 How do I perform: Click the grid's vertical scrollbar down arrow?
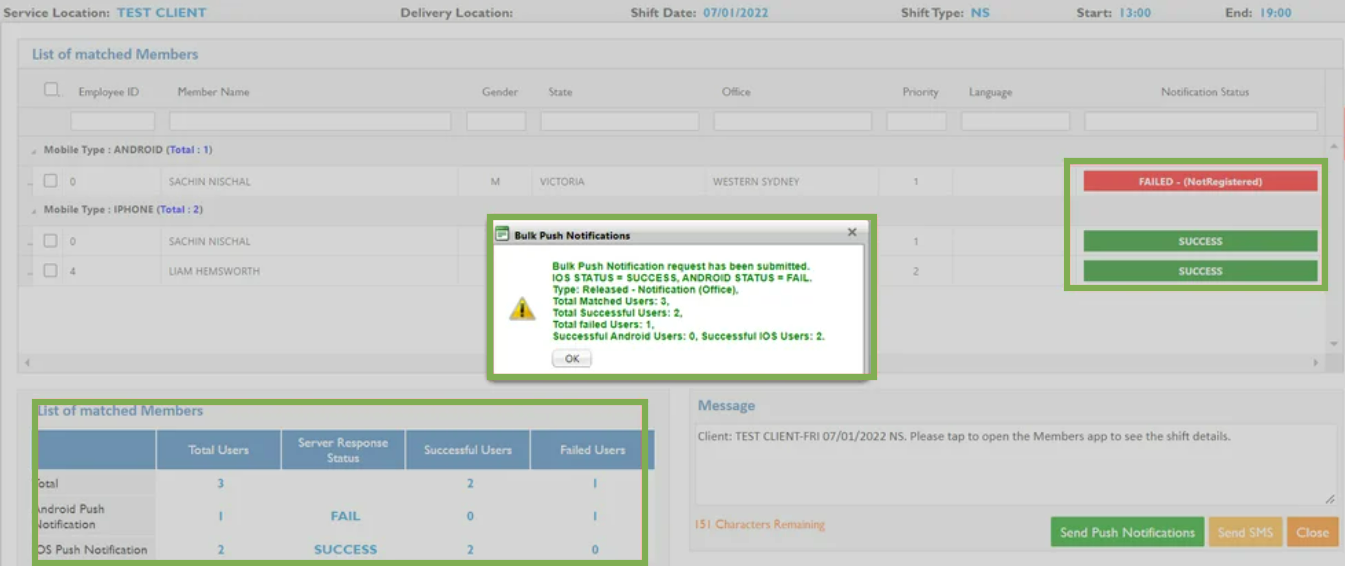coord(1334,344)
